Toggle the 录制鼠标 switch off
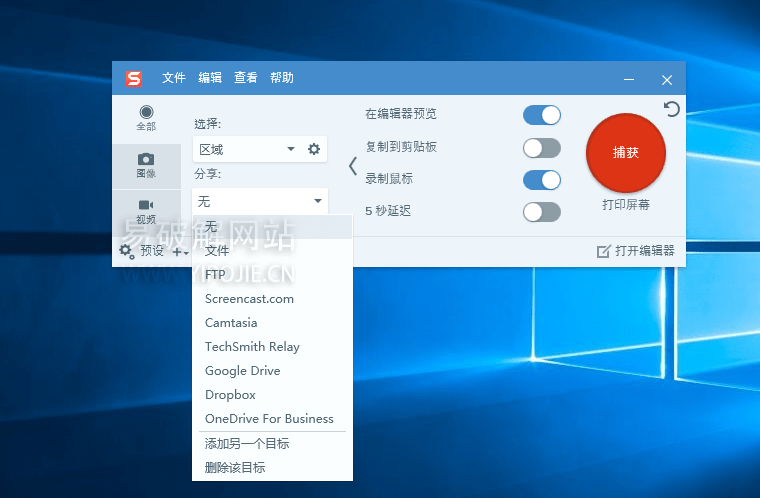The height and width of the screenshot is (498, 760). 541,180
